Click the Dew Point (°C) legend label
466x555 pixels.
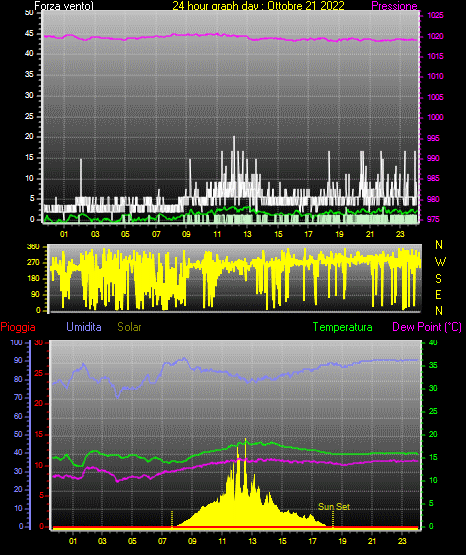[x=427, y=327]
